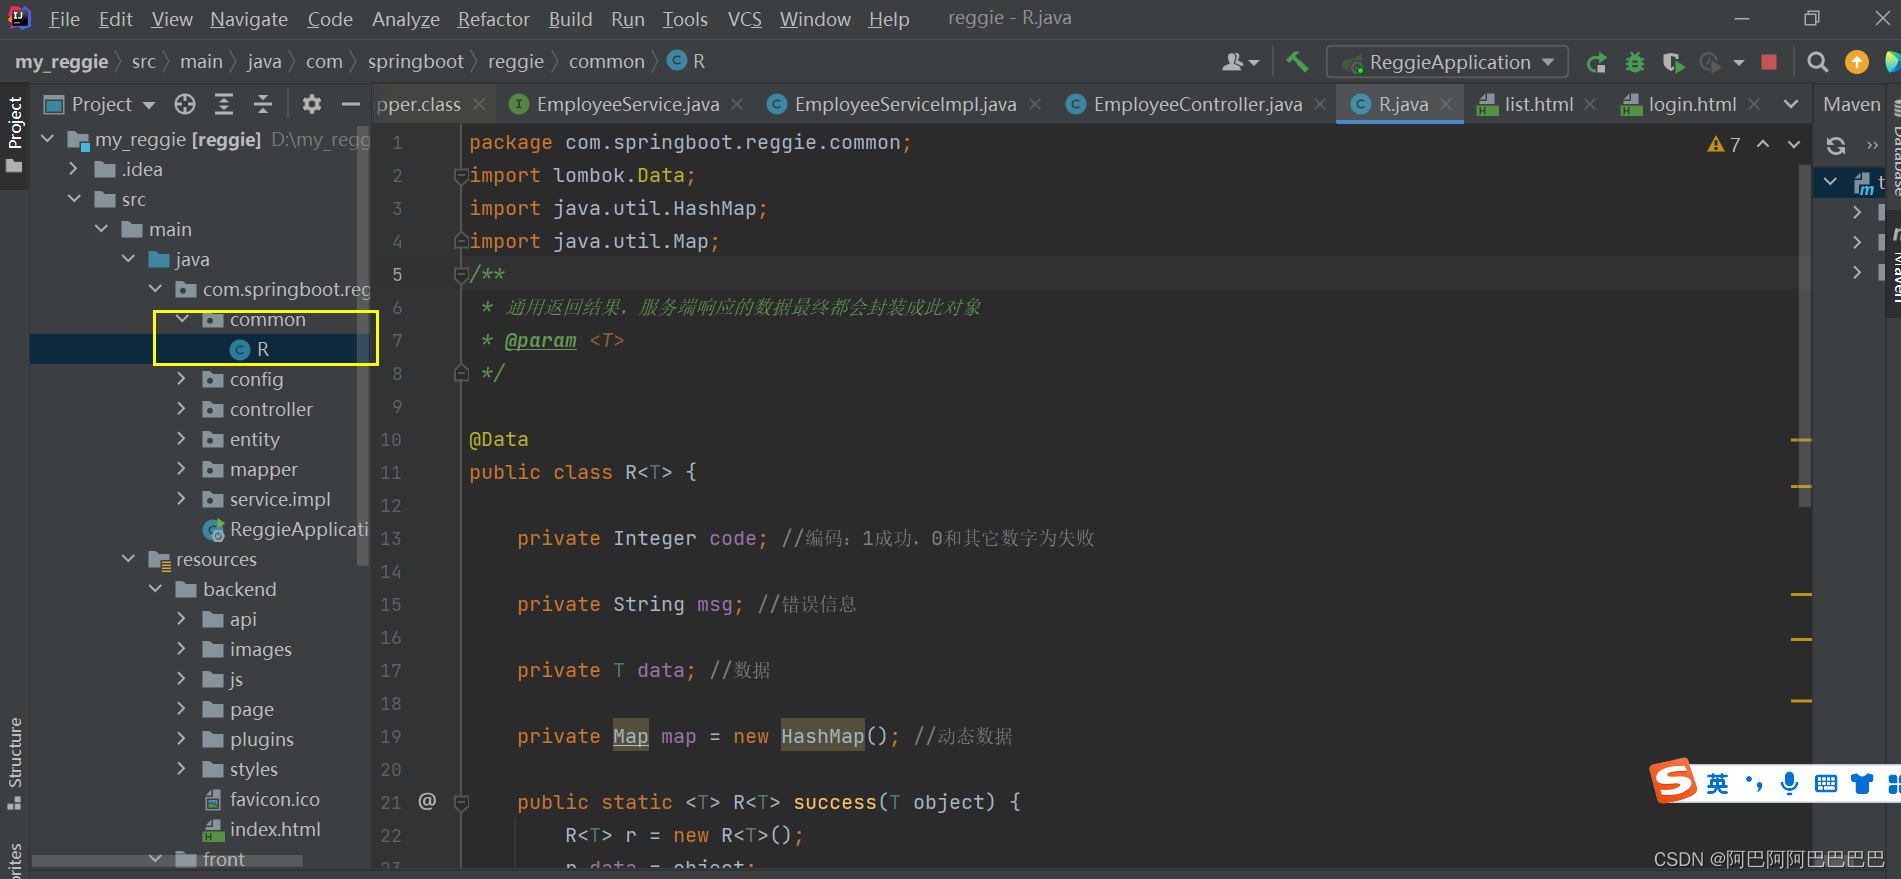Reload Maven projects with refresh icon

[1836, 145]
